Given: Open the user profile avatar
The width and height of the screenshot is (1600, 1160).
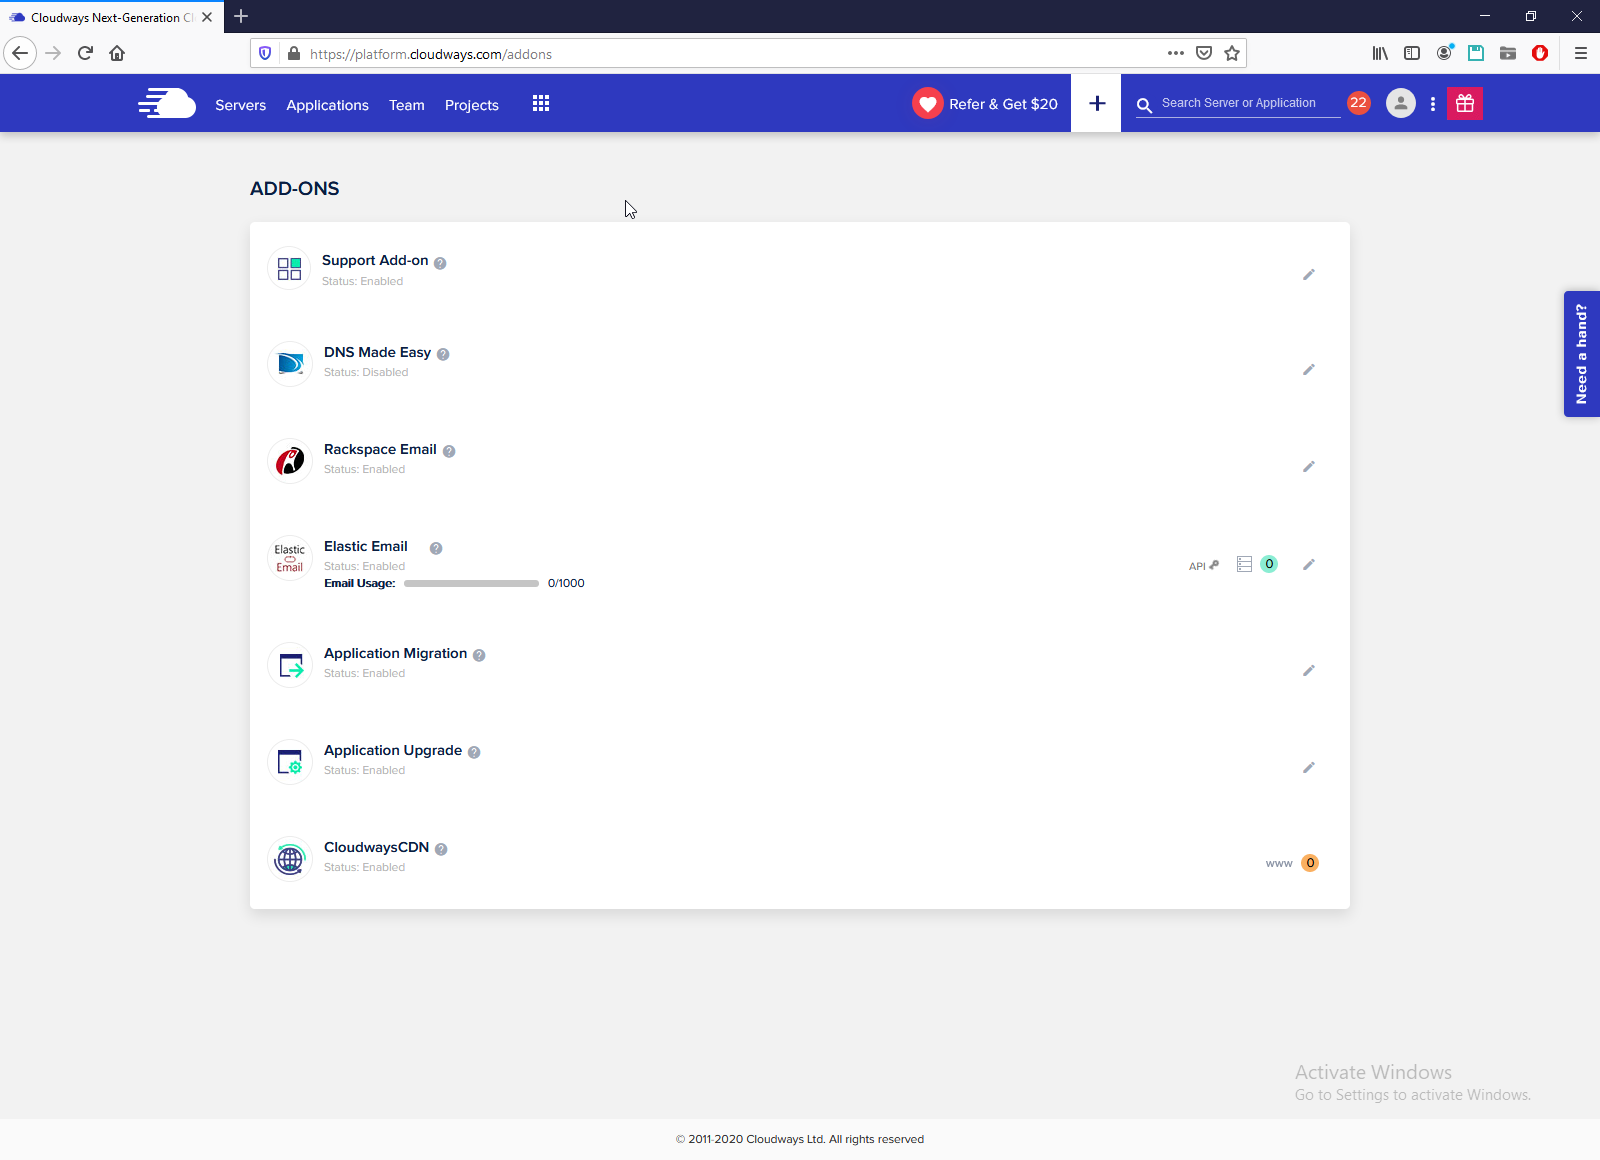Looking at the screenshot, I should point(1401,103).
